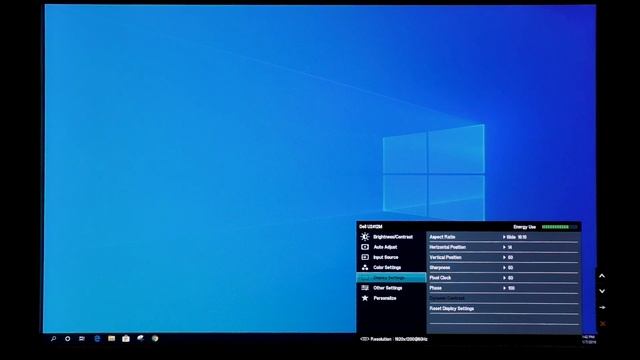Open Task View from the taskbar
The image size is (640, 360).
(82, 338)
